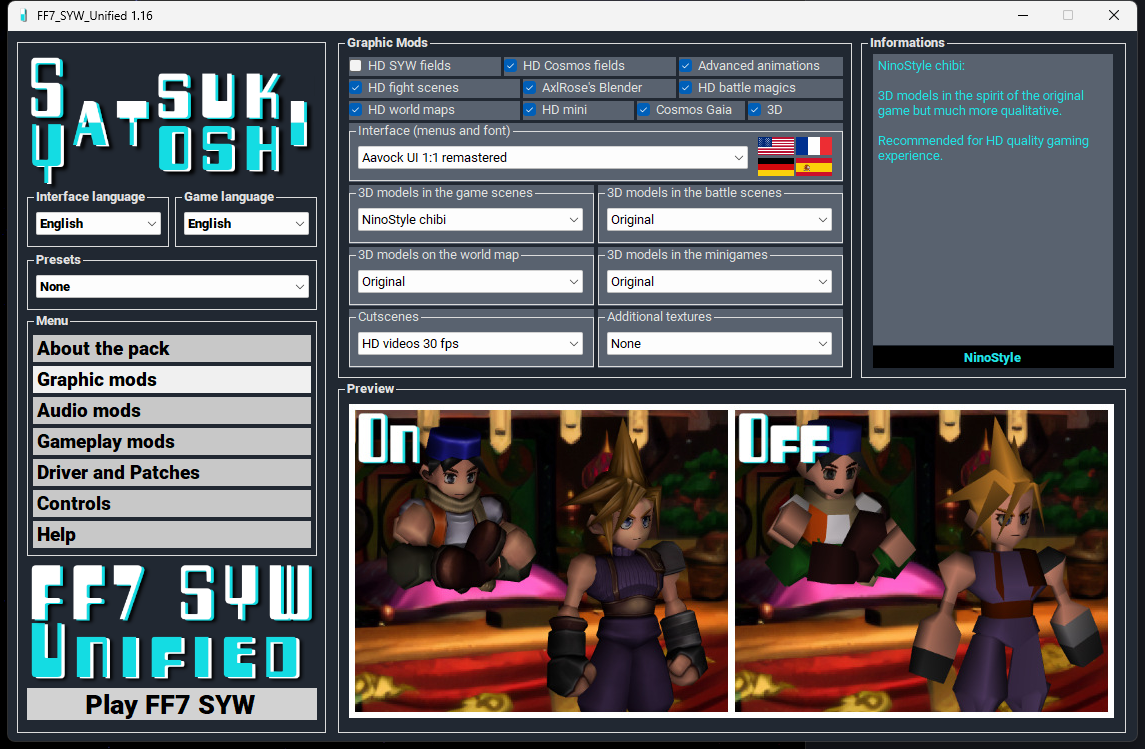Open the Additional textures dropdown
The height and width of the screenshot is (749, 1145).
719,344
